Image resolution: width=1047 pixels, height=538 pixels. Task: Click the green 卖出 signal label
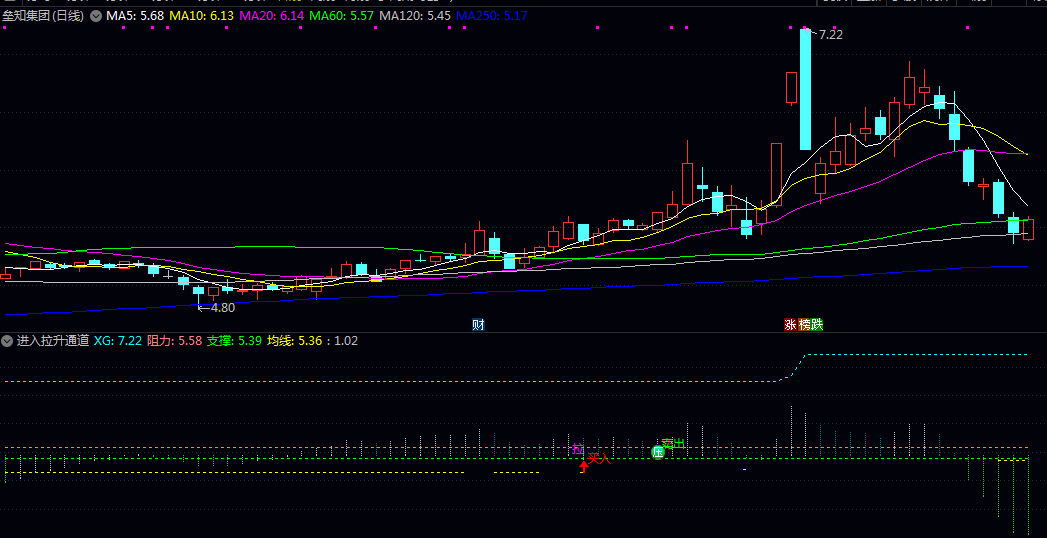[673, 443]
